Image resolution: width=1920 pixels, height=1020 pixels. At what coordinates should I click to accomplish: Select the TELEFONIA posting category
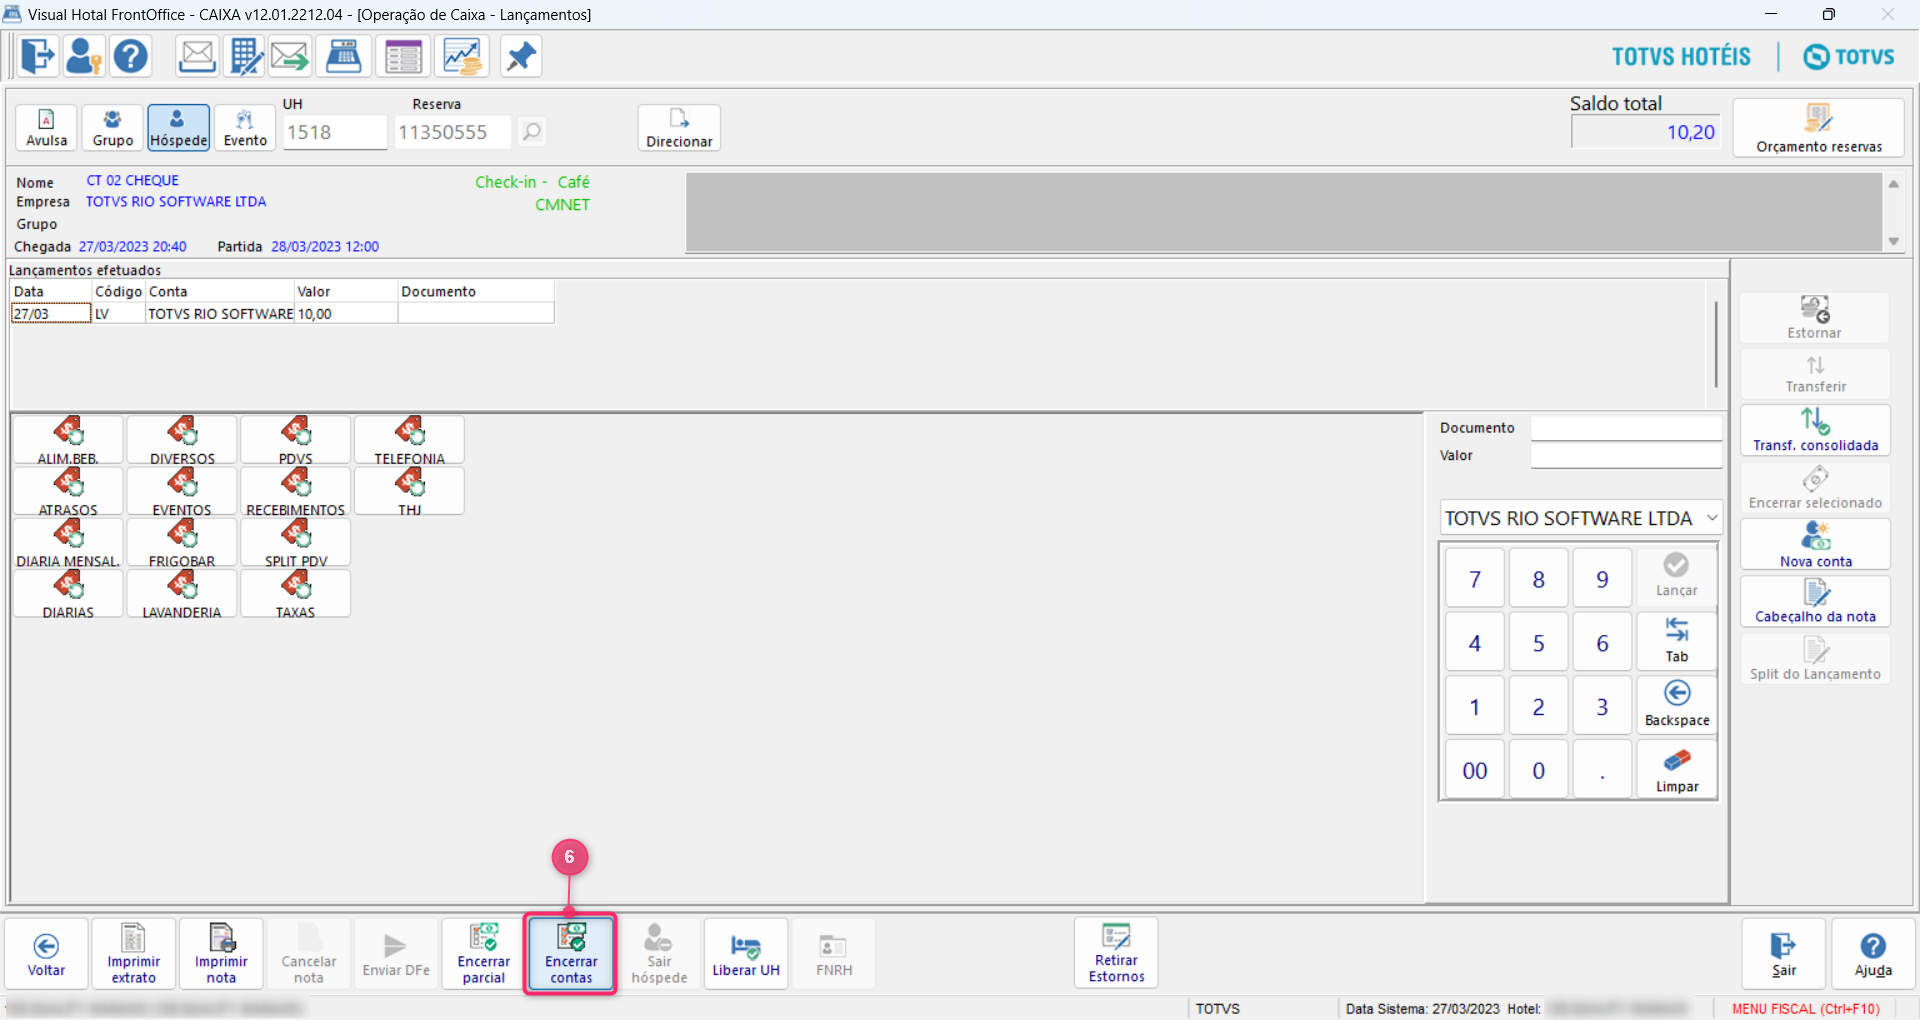(410, 440)
